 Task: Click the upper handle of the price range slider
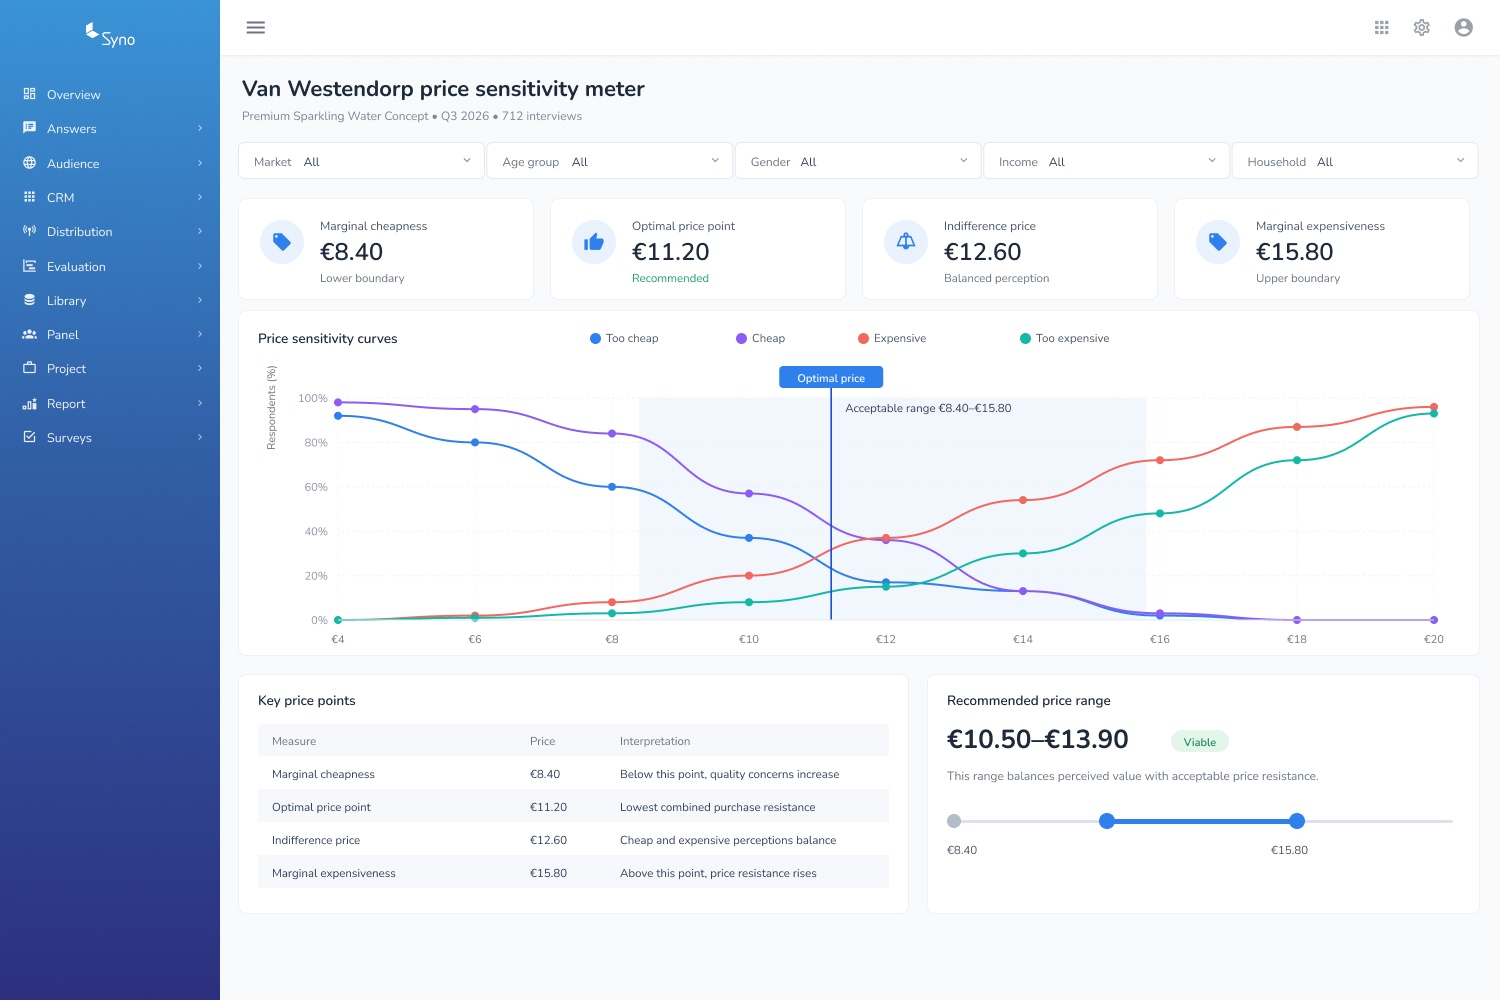click(x=1297, y=821)
